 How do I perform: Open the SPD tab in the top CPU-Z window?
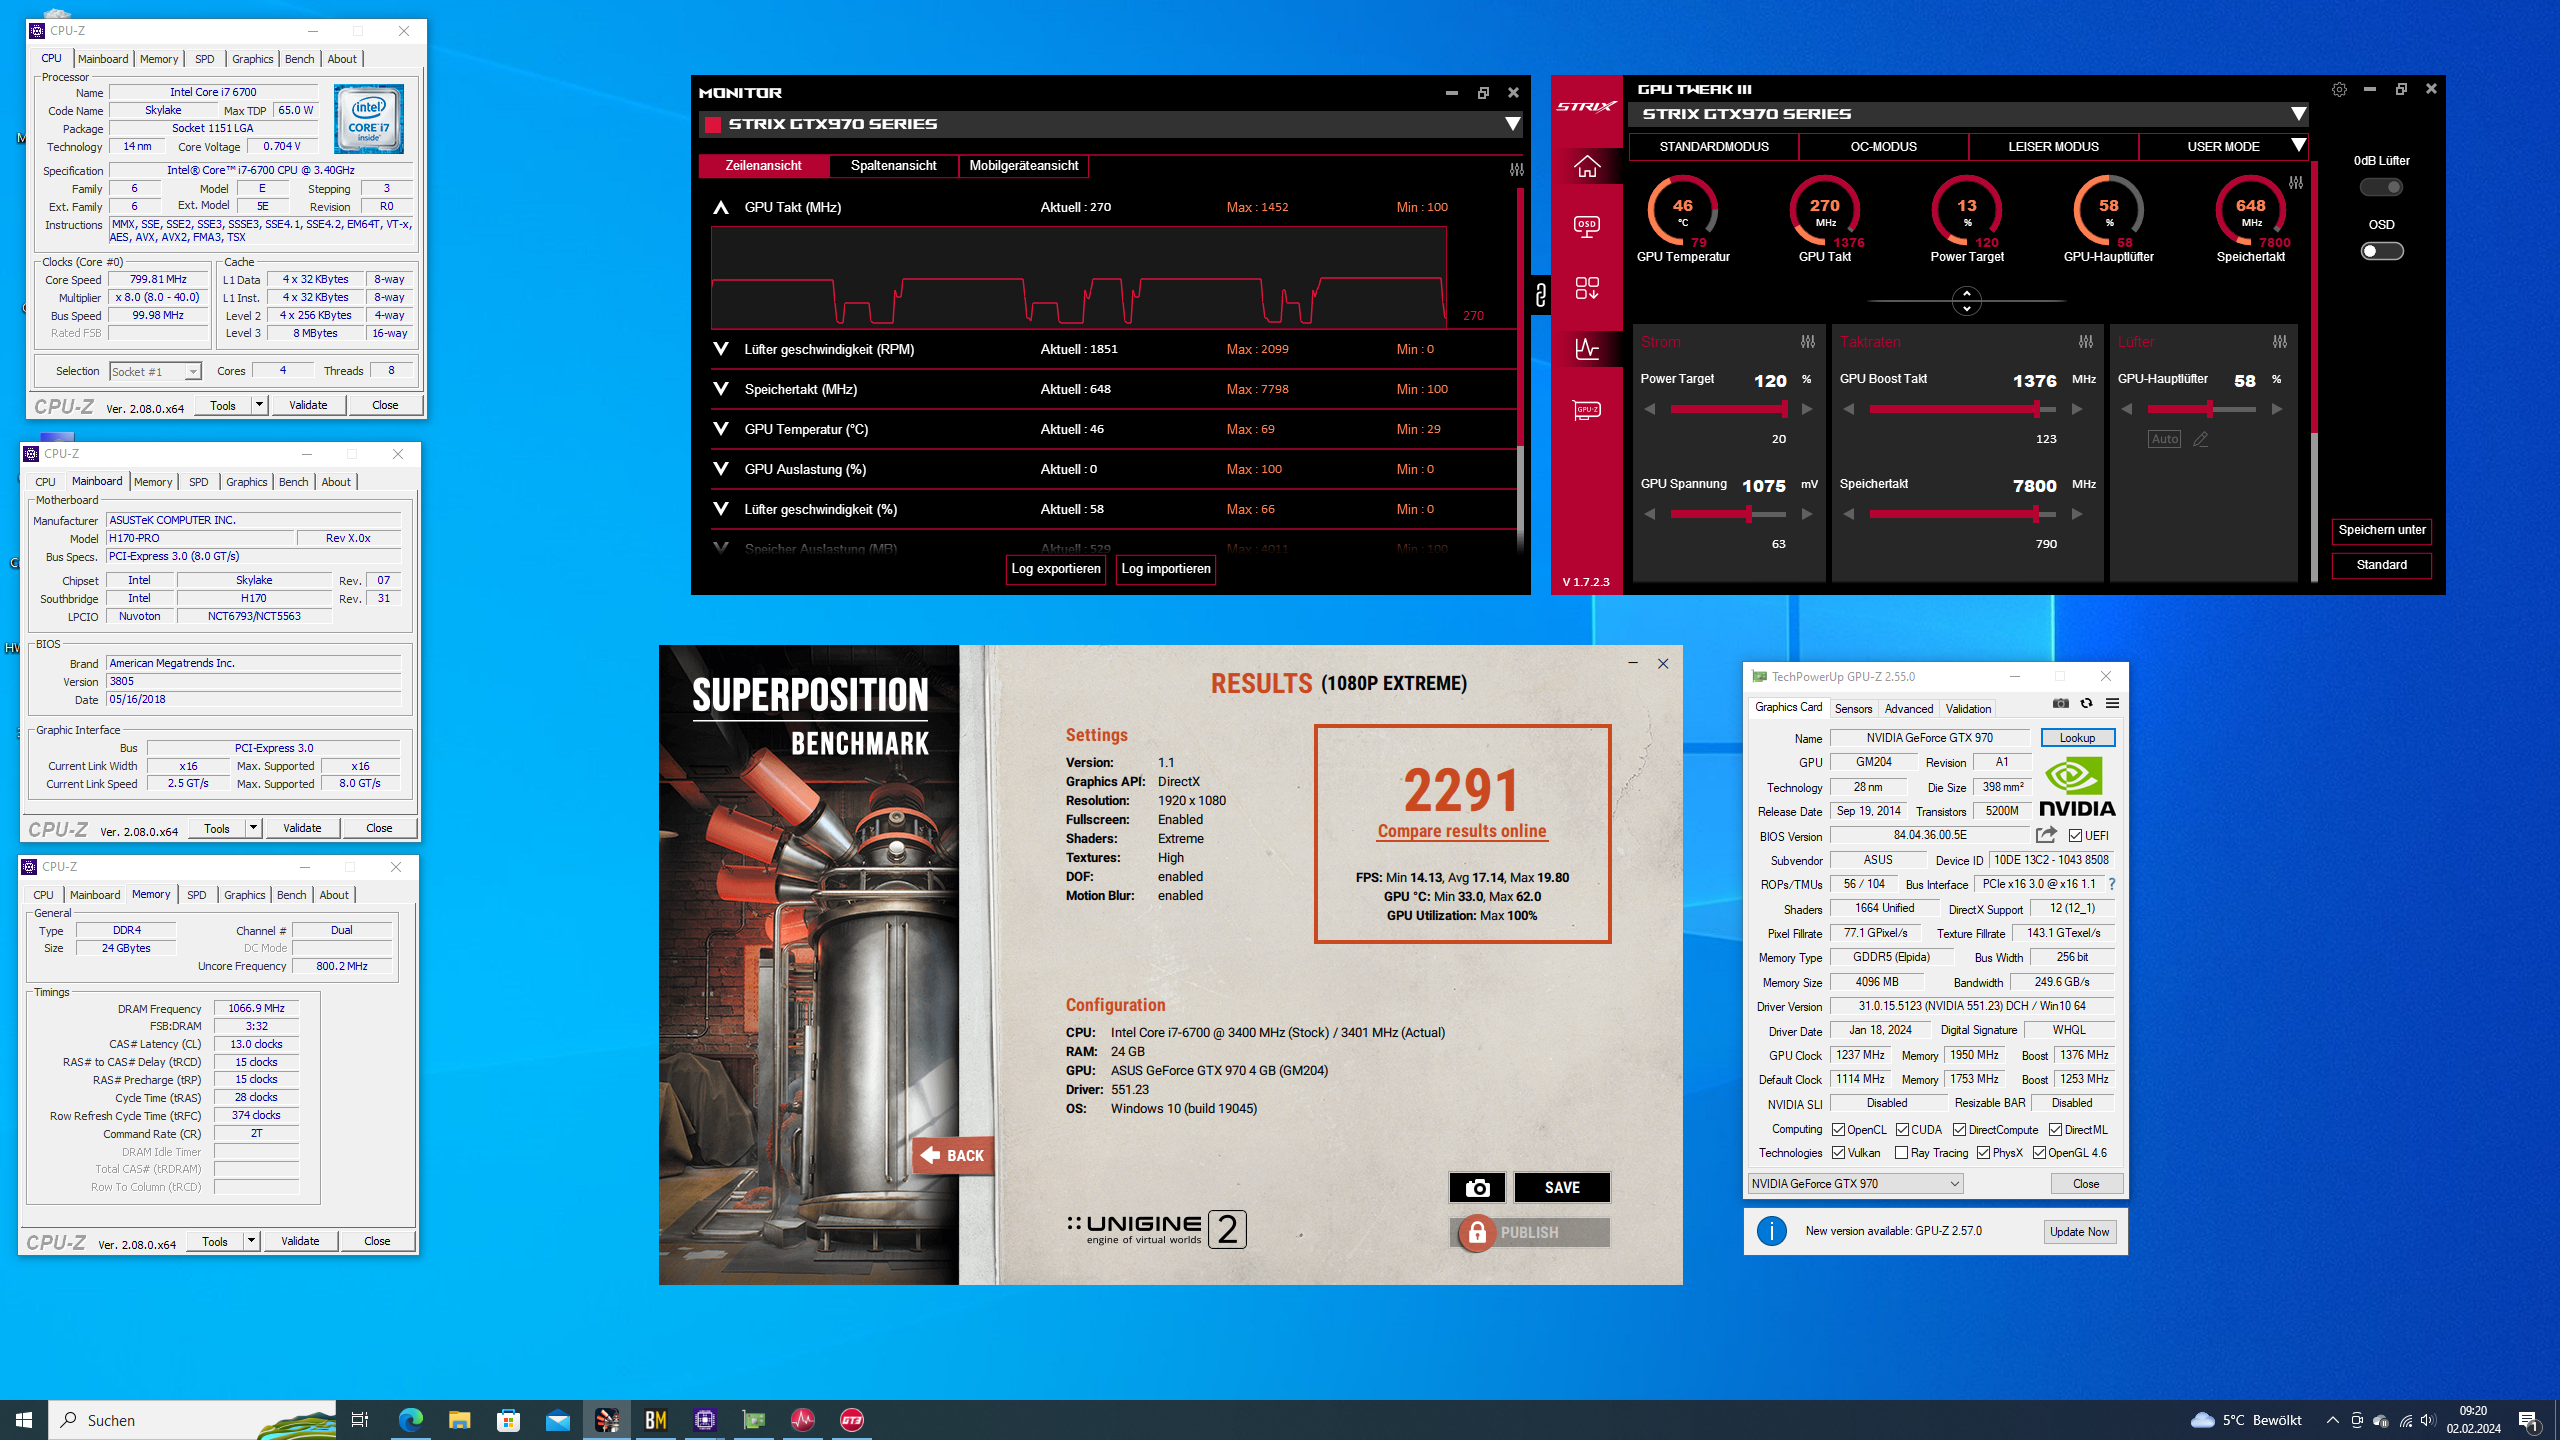[x=204, y=59]
